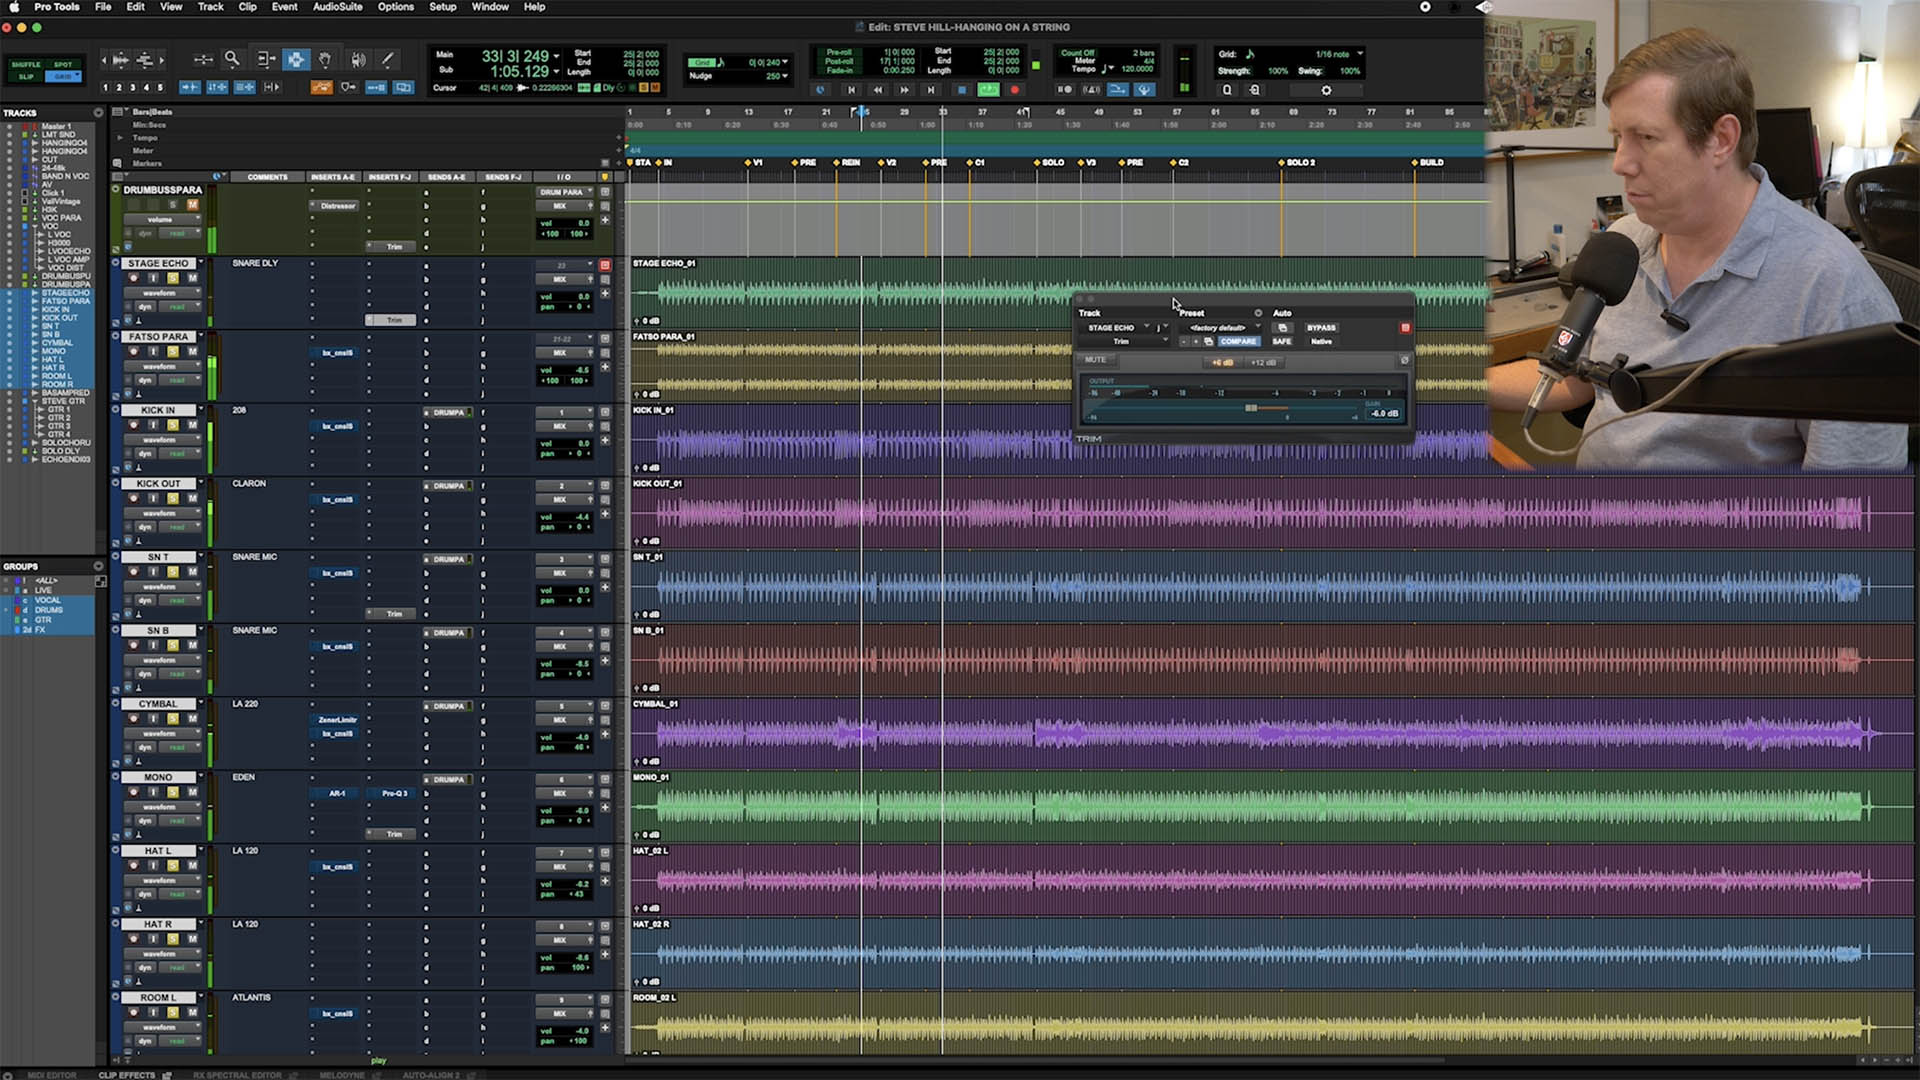Click the -6.0 dB gain value field
The height and width of the screenshot is (1080, 1920).
click(1385, 413)
